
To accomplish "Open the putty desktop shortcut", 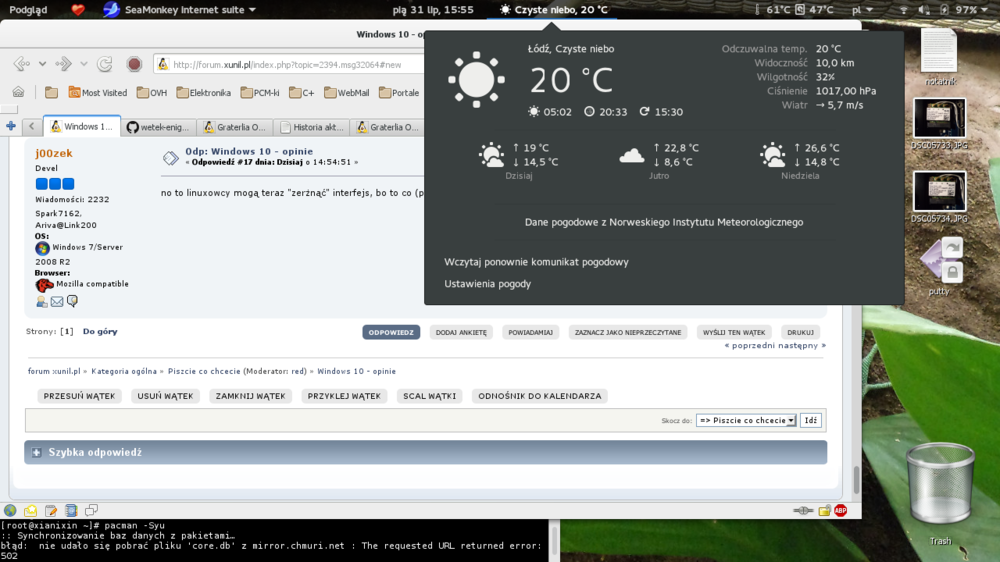I will [x=941, y=267].
